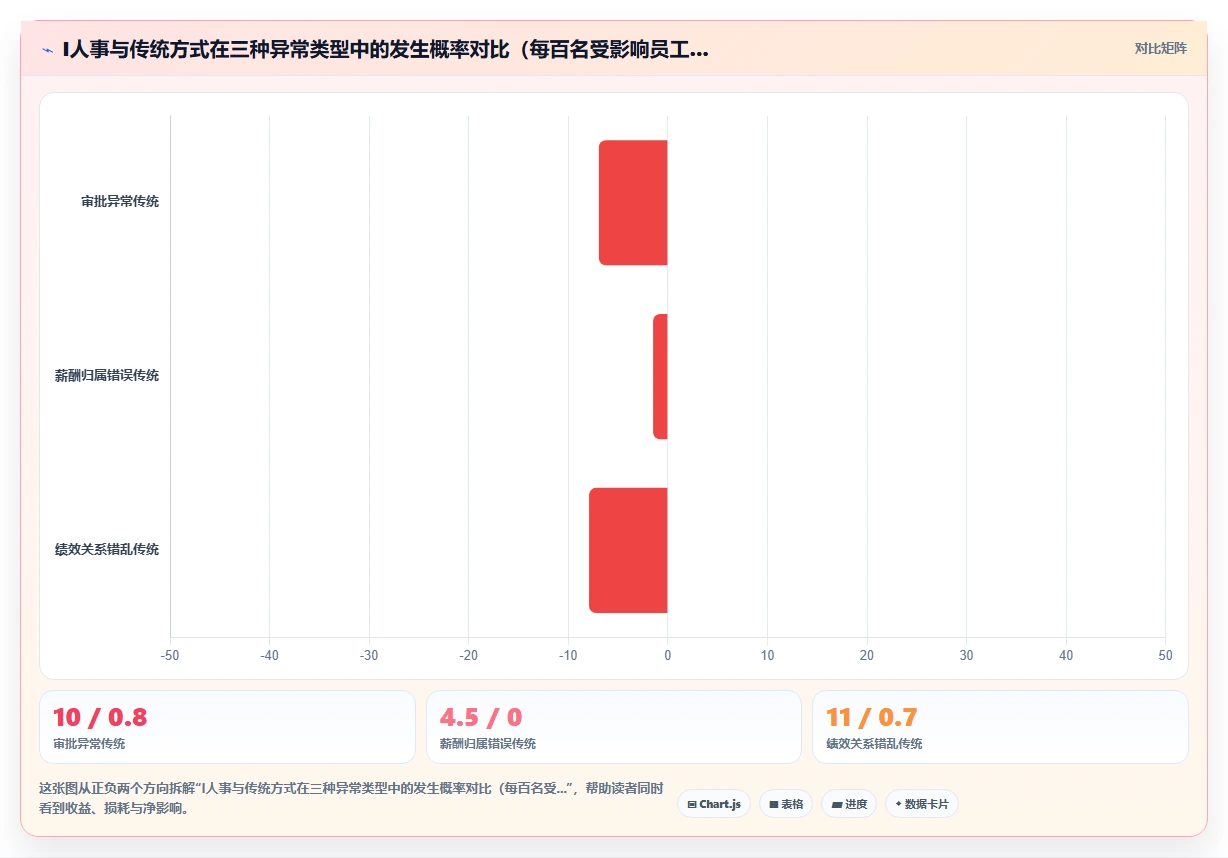Click the red bar for 绩效关系错乱传统
The width and height of the screenshot is (1228, 858).
pyautogui.click(x=628, y=550)
